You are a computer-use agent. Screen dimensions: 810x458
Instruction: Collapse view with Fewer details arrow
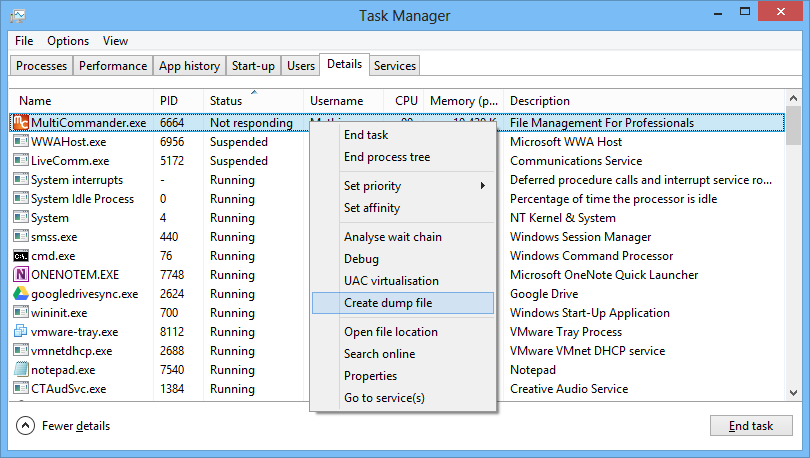25,425
